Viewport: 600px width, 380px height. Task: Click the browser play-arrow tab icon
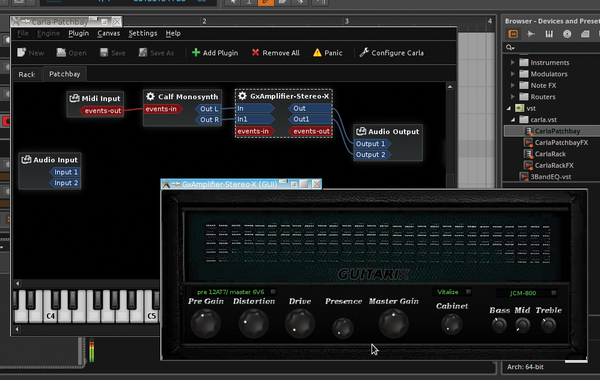click(531, 34)
